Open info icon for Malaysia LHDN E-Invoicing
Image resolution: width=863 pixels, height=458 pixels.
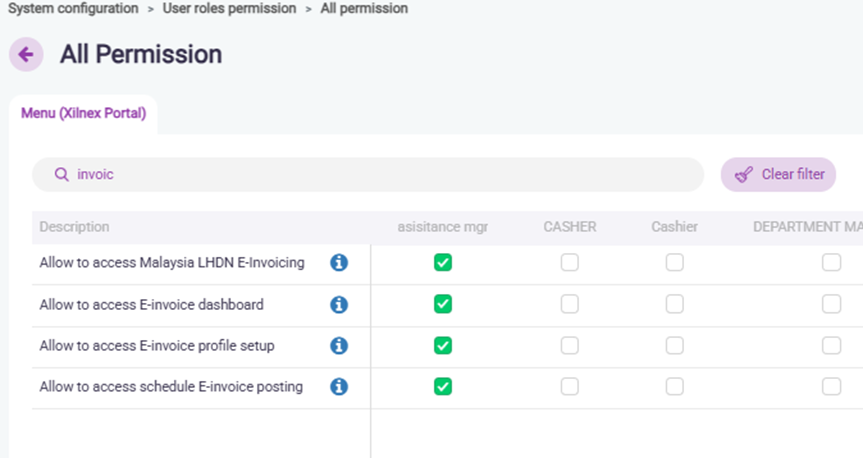pos(339,263)
